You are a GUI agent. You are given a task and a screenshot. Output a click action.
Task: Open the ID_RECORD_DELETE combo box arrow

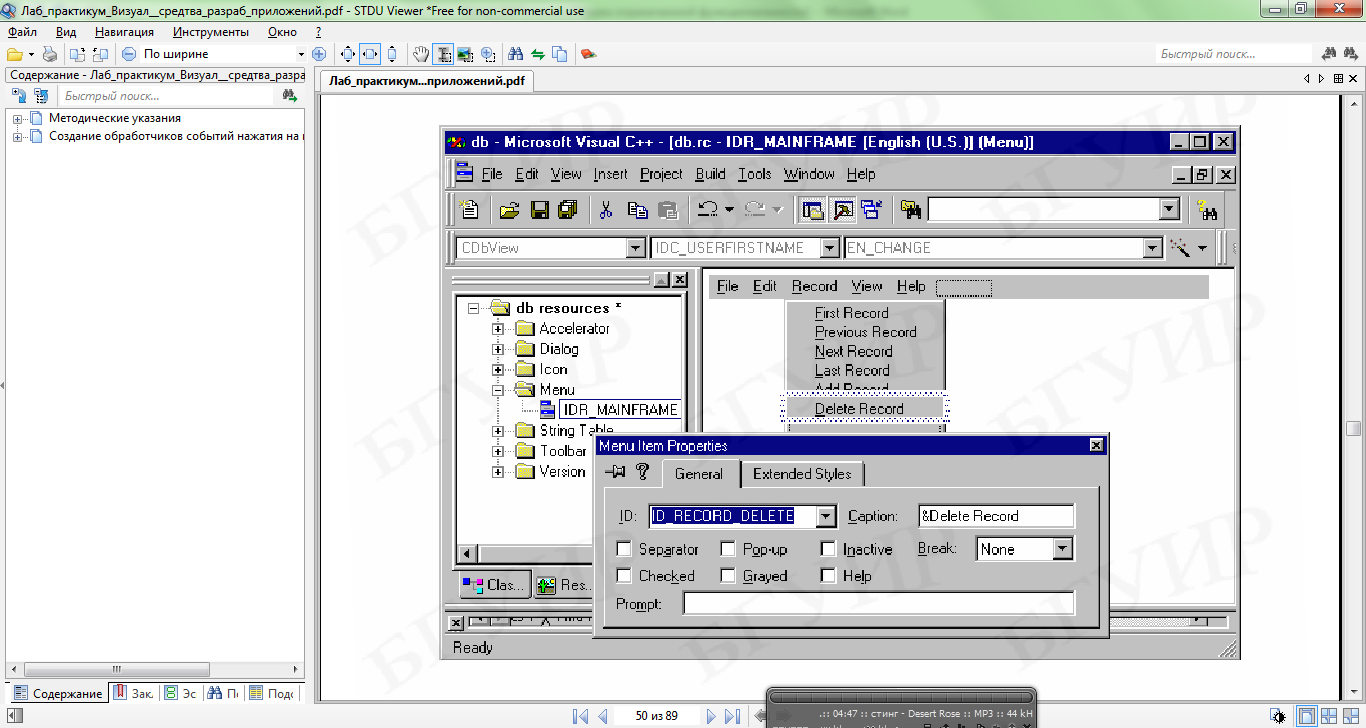click(826, 516)
